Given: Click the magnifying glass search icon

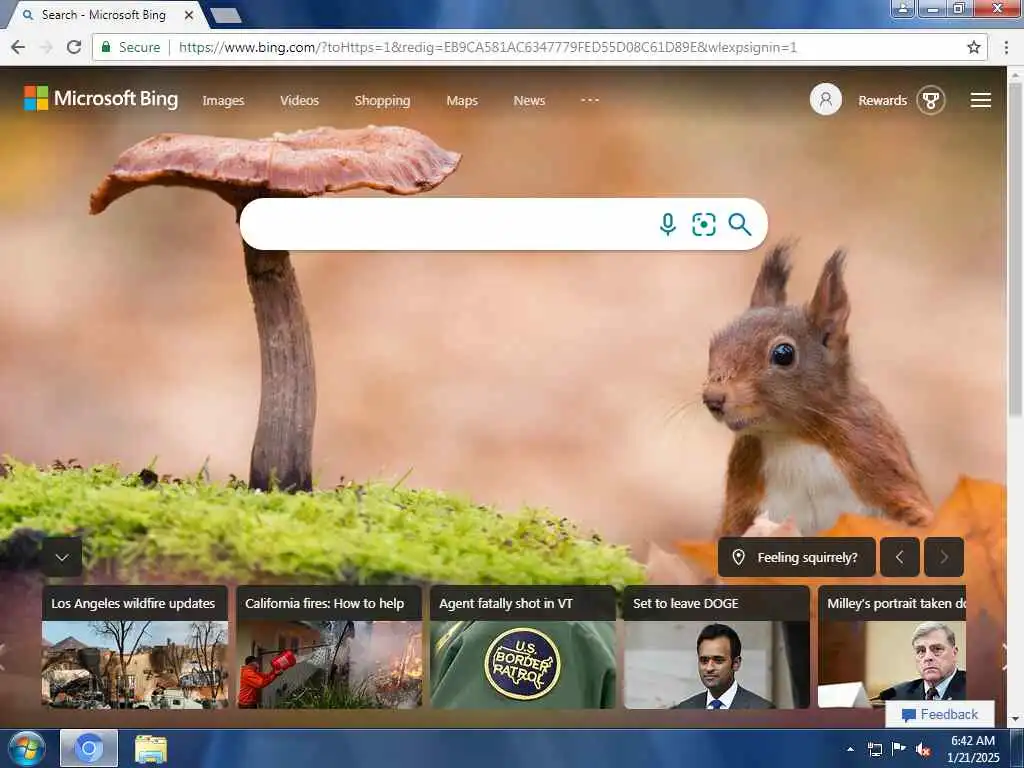Looking at the screenshot, I should [739, 224].
